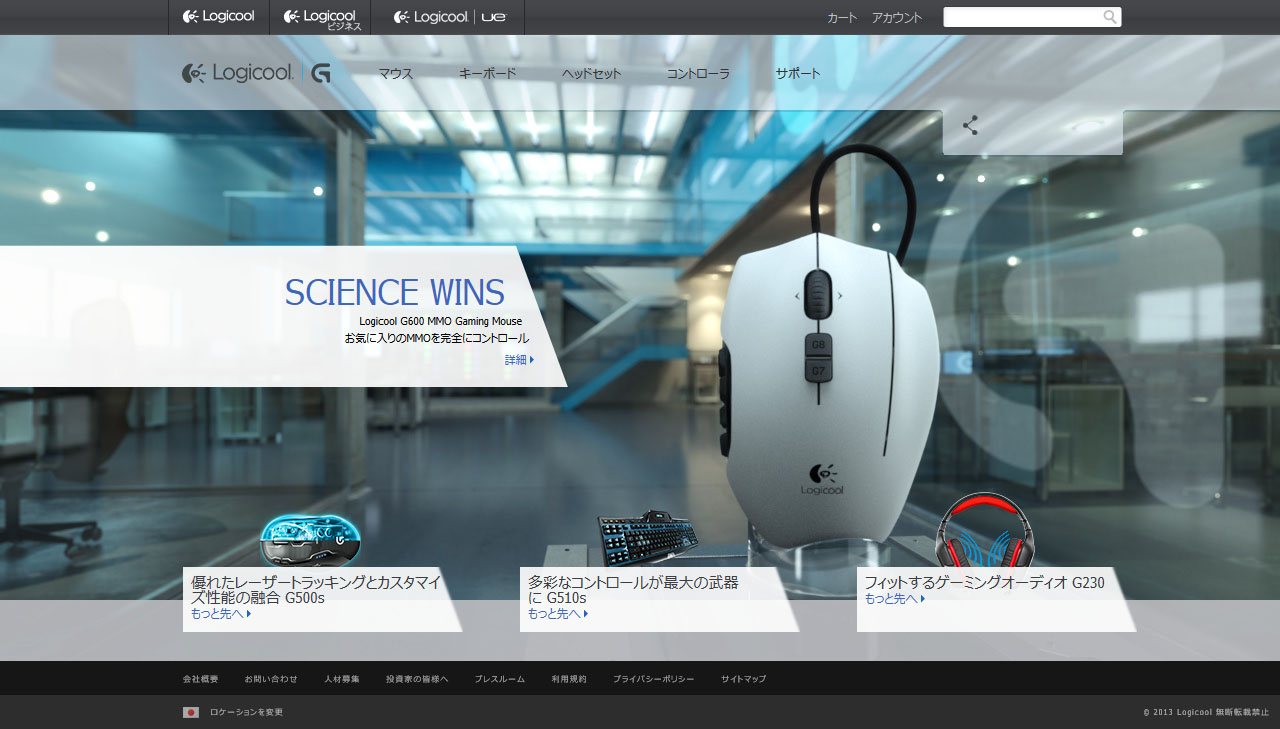Click もっと先へ under G510s
The height and width of the screenshot is (729, 1280).
[x=558, y=614]
